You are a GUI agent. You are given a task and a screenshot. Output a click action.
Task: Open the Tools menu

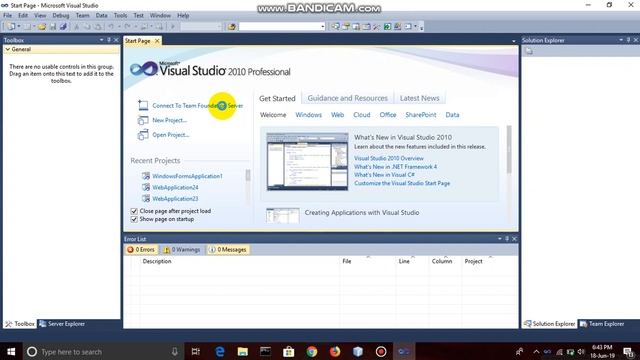tap(120, 16)
